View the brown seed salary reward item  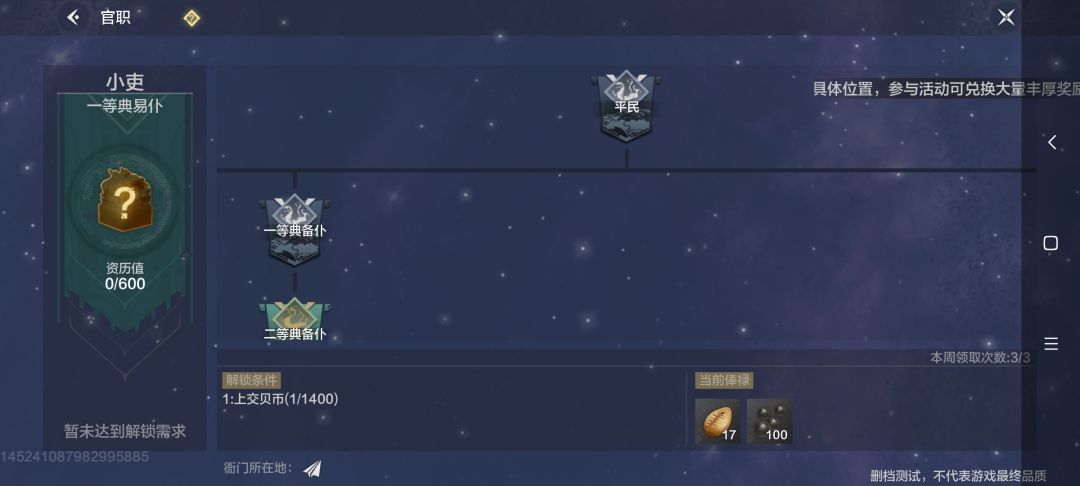point(717,421)
